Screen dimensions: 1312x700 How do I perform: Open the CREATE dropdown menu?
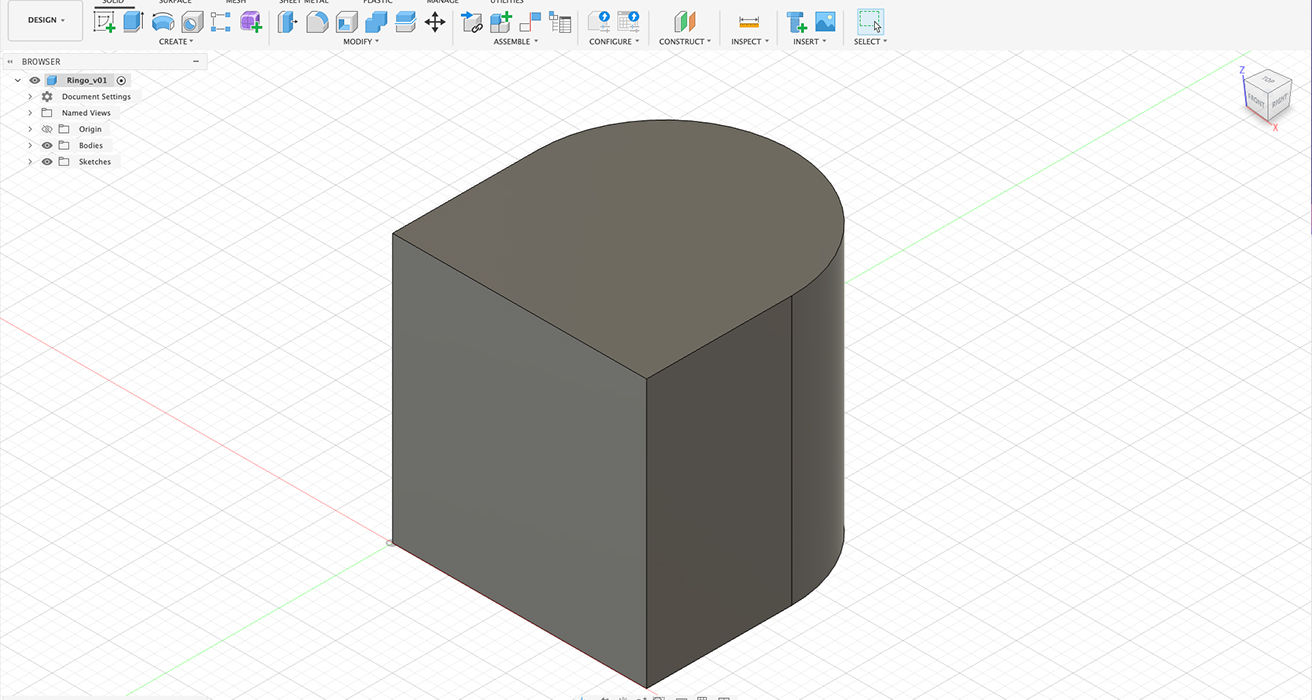click(176, 42)
